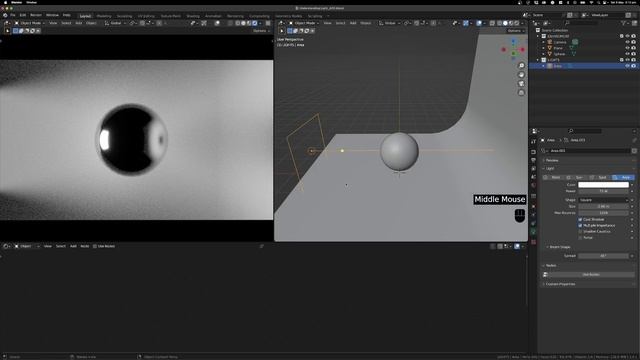Set right viewport to wireframe shading
Viewport: 640px width, 360px height.
pyautogui.click(x=499, y=23)
